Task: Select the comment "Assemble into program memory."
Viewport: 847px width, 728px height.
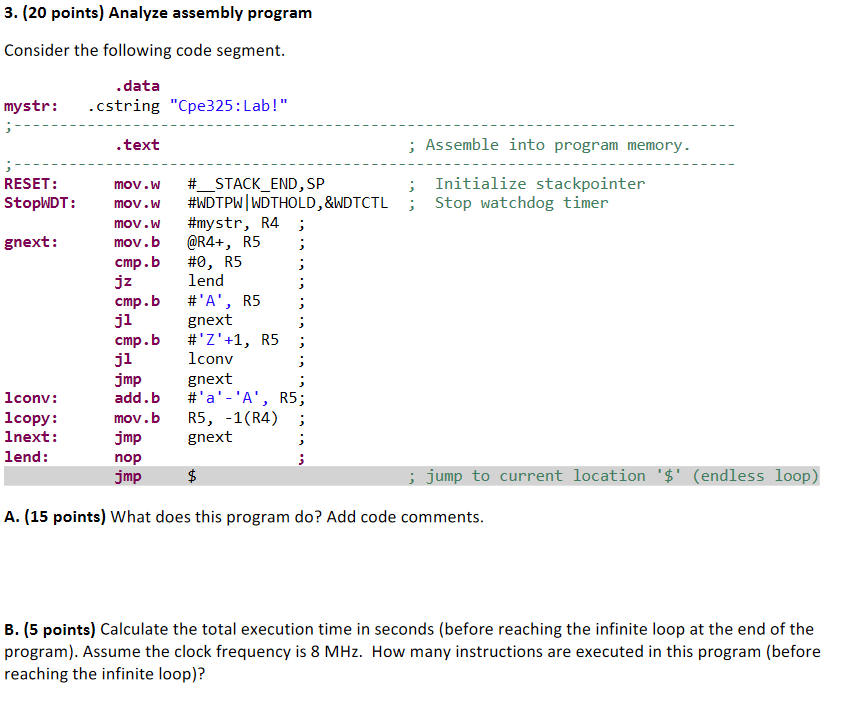Action: [550, 144]
